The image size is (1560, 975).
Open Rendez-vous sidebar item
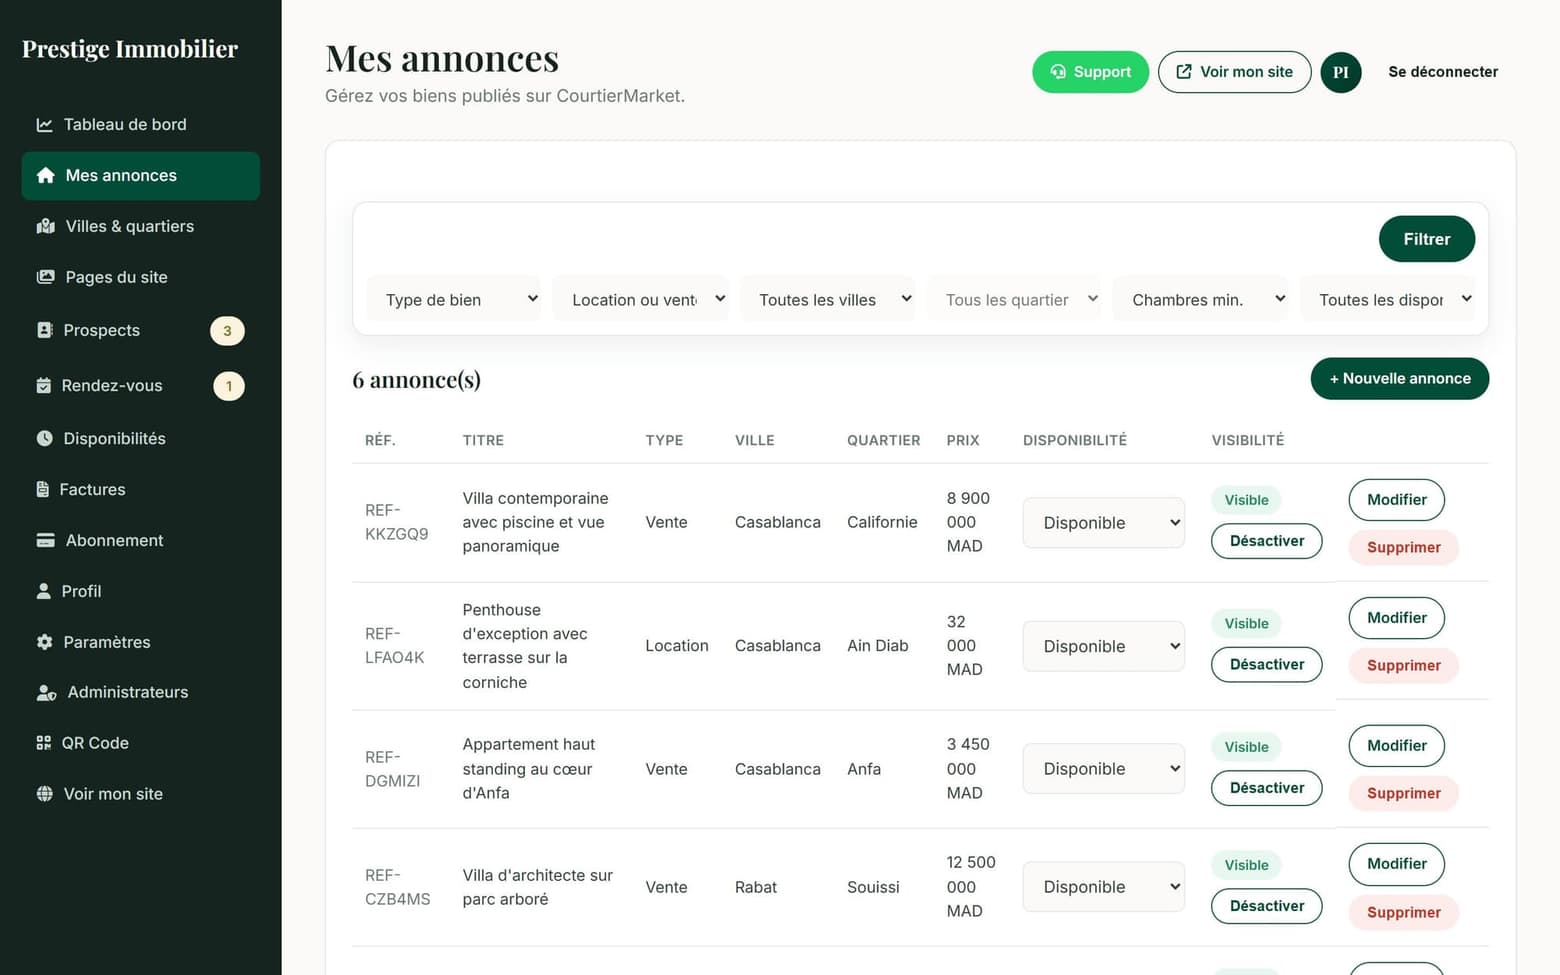click(x=140, y=385)
